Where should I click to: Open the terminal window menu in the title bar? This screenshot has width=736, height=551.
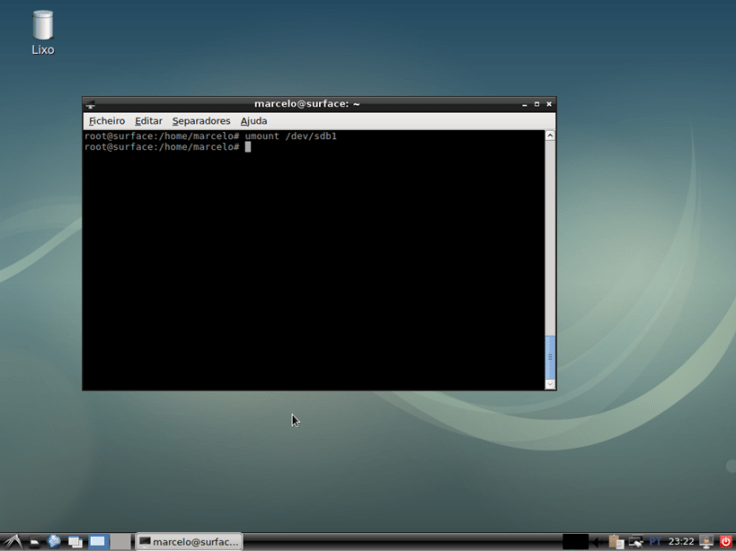click(91, 103)
